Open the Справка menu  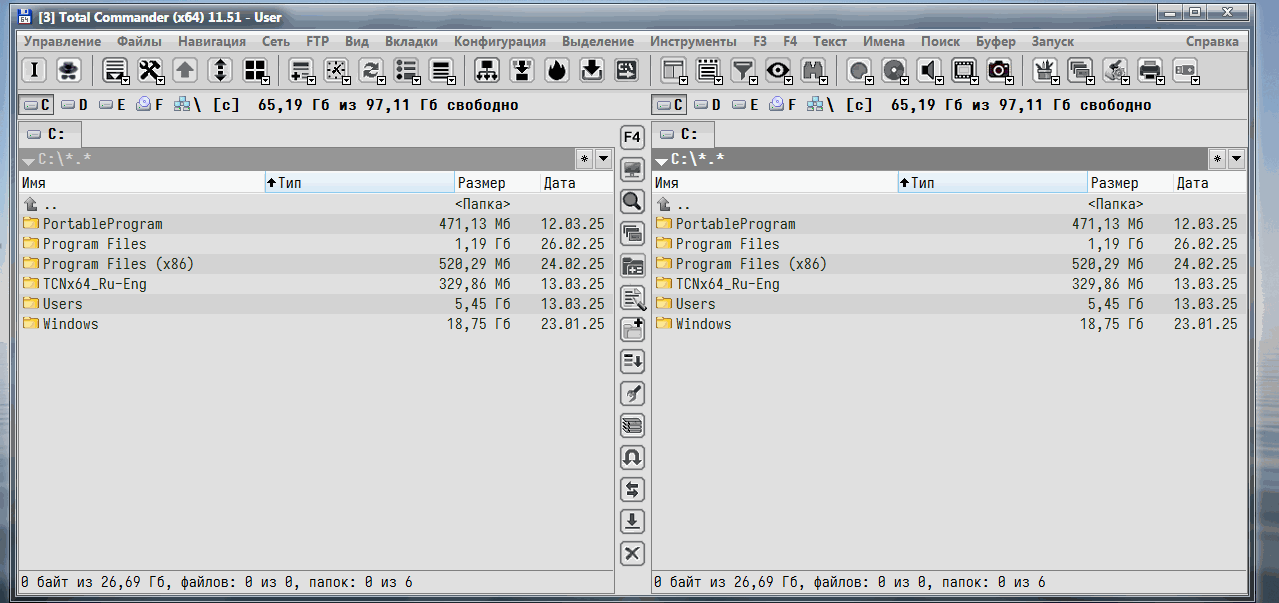[x=1212, y=42]
